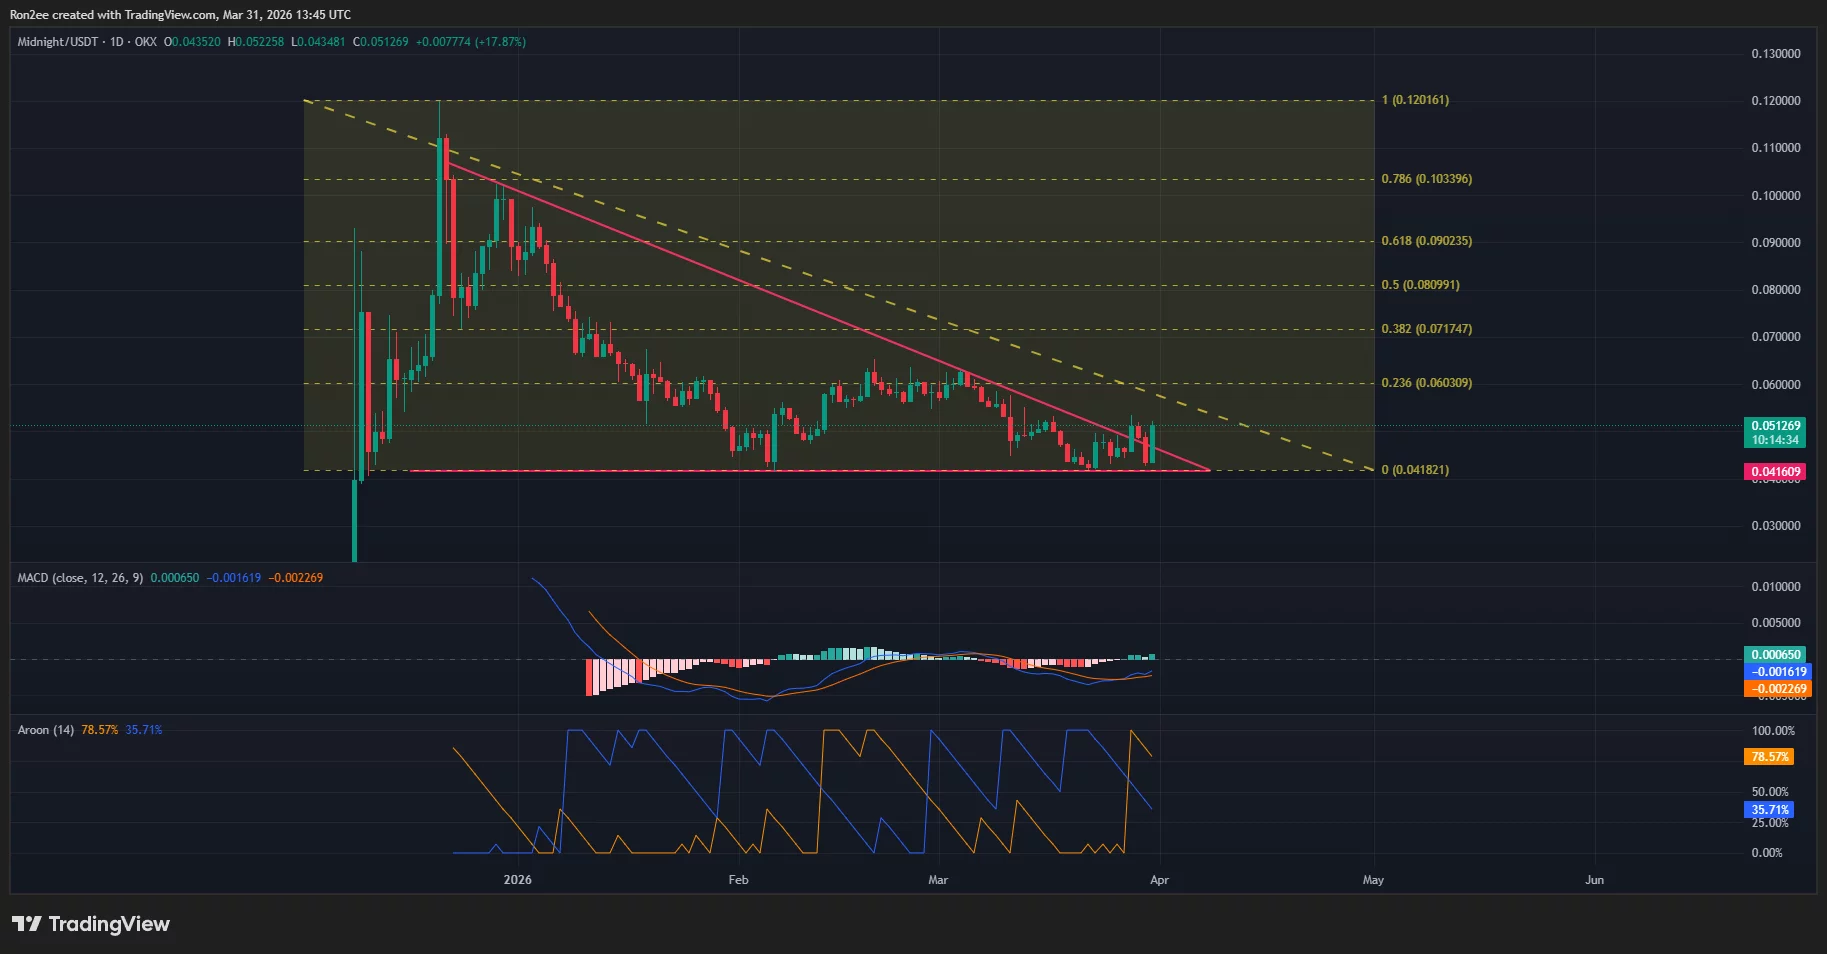Screen dimensions: 1827x954
Task: Select the 2026 label on time axis
Action: click(x=517, y=880)
